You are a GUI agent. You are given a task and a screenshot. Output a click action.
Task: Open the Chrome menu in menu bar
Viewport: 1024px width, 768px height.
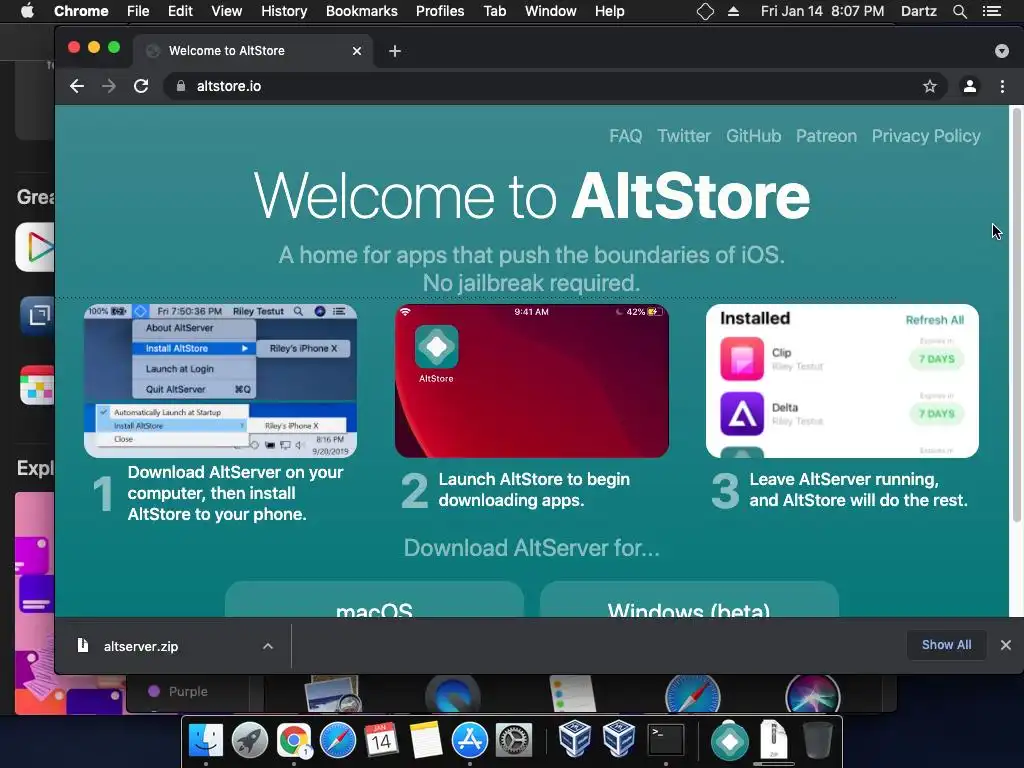pyautogui.click(x=81, y=11)
